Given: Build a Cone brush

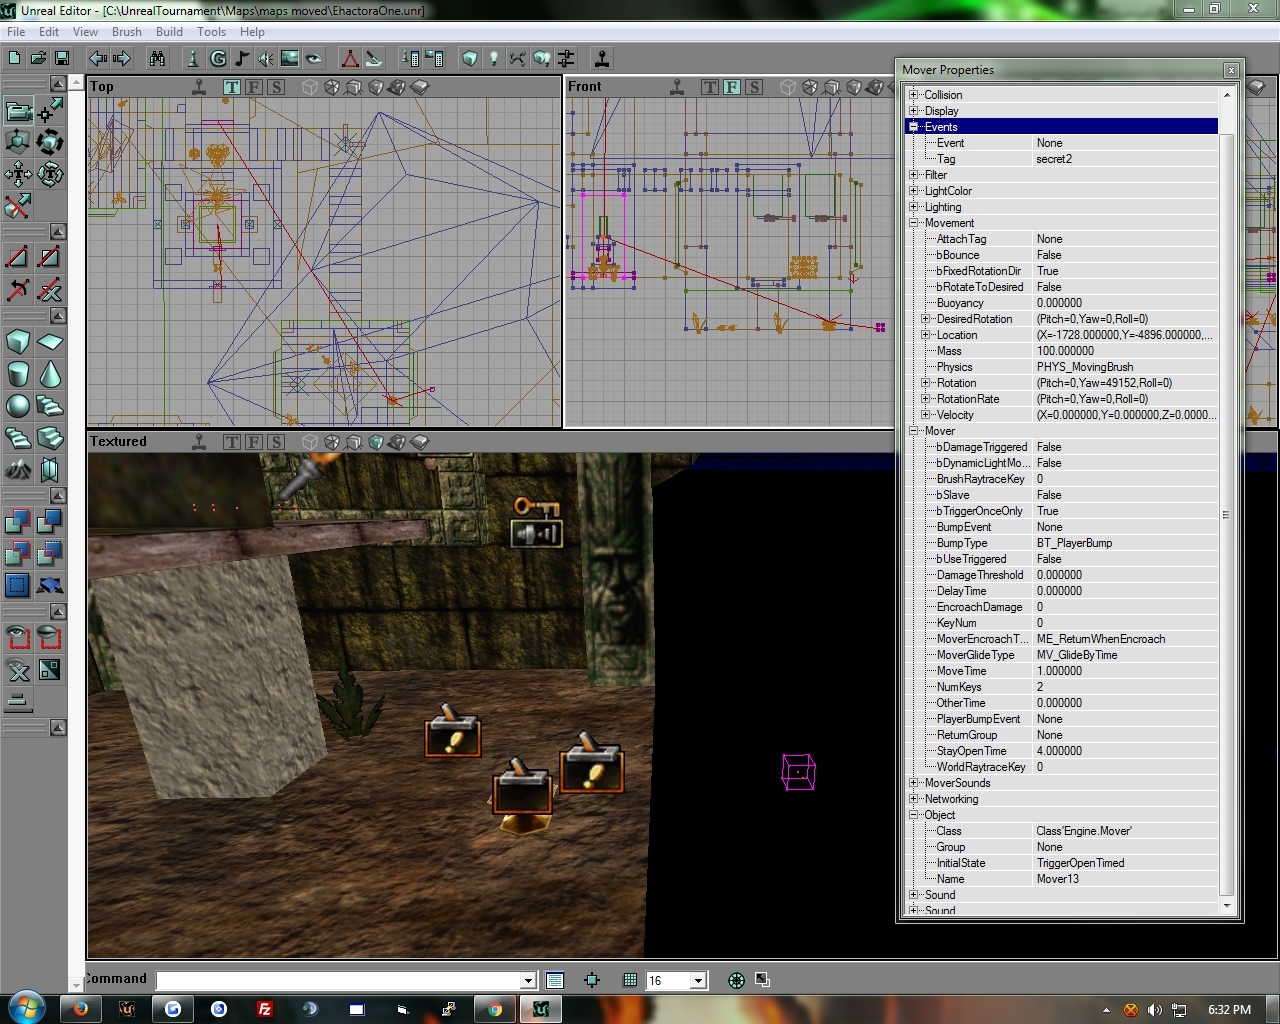Looking at the screenshot, I should (50, 374).
